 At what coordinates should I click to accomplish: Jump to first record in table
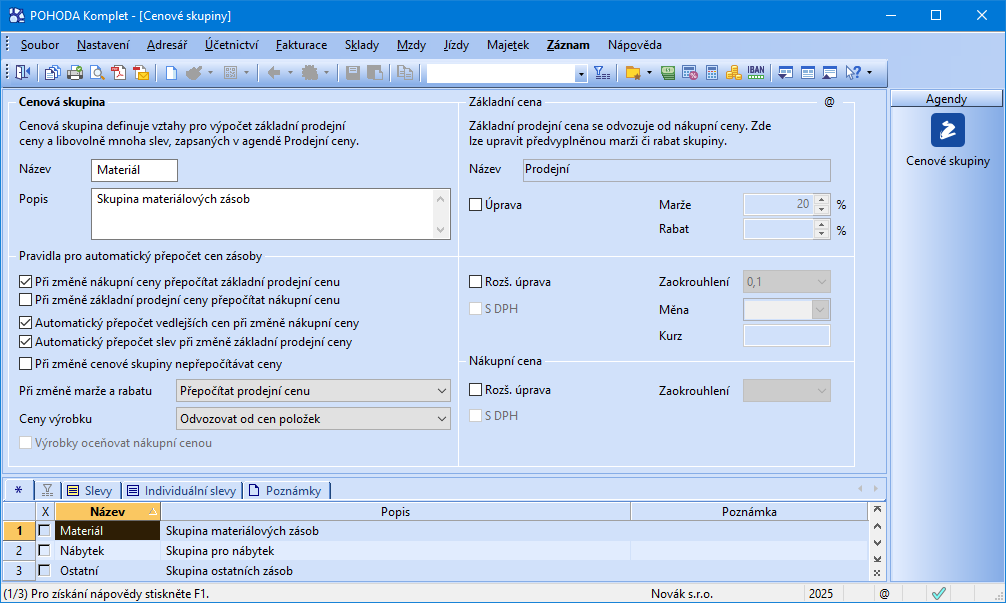[877, 509]
